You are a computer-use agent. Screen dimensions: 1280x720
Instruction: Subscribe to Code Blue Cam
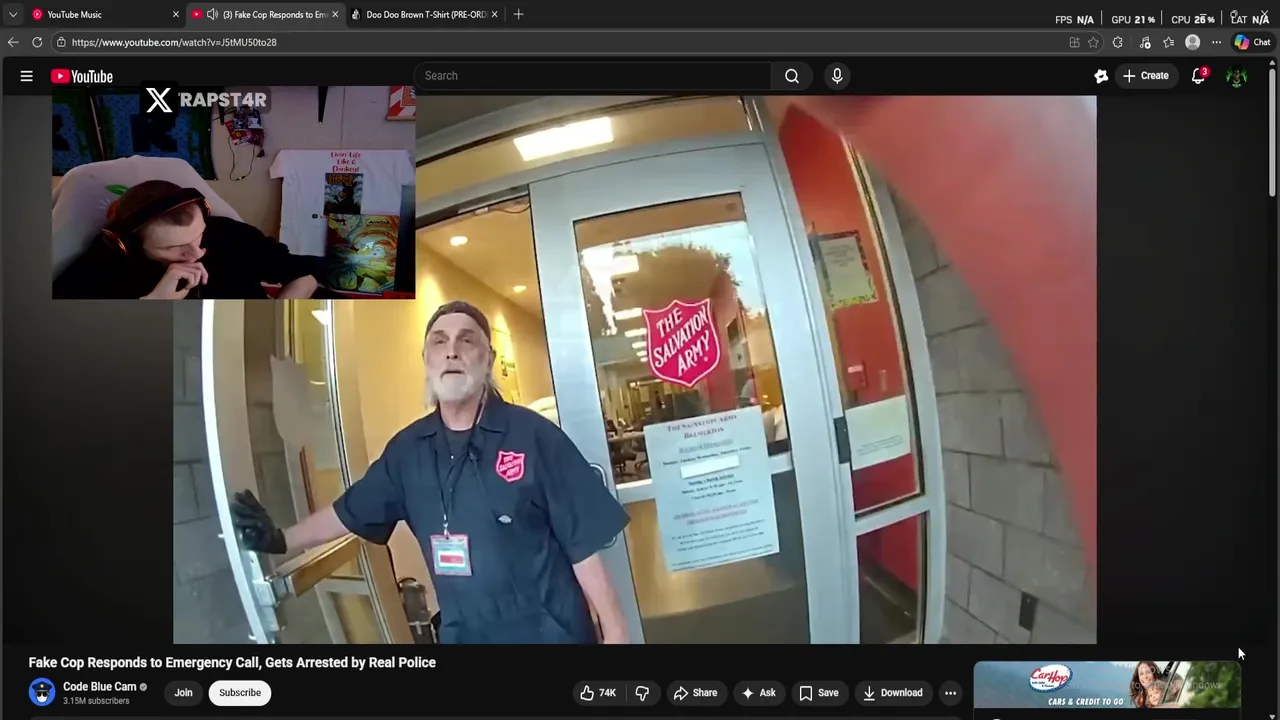tap(240, 692)
